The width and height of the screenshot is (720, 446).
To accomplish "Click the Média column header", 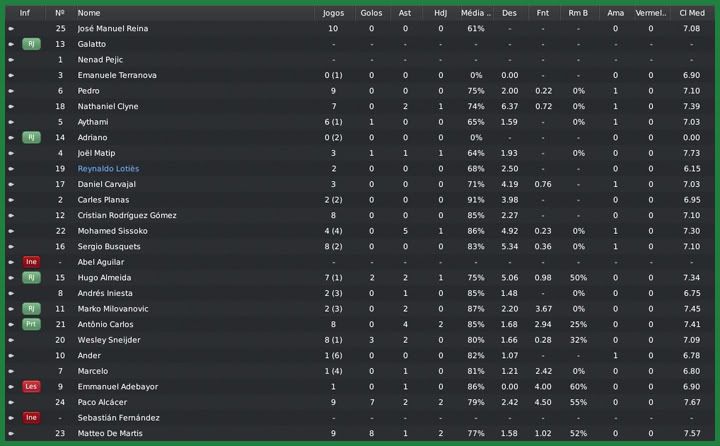I will tap(476, 13).
